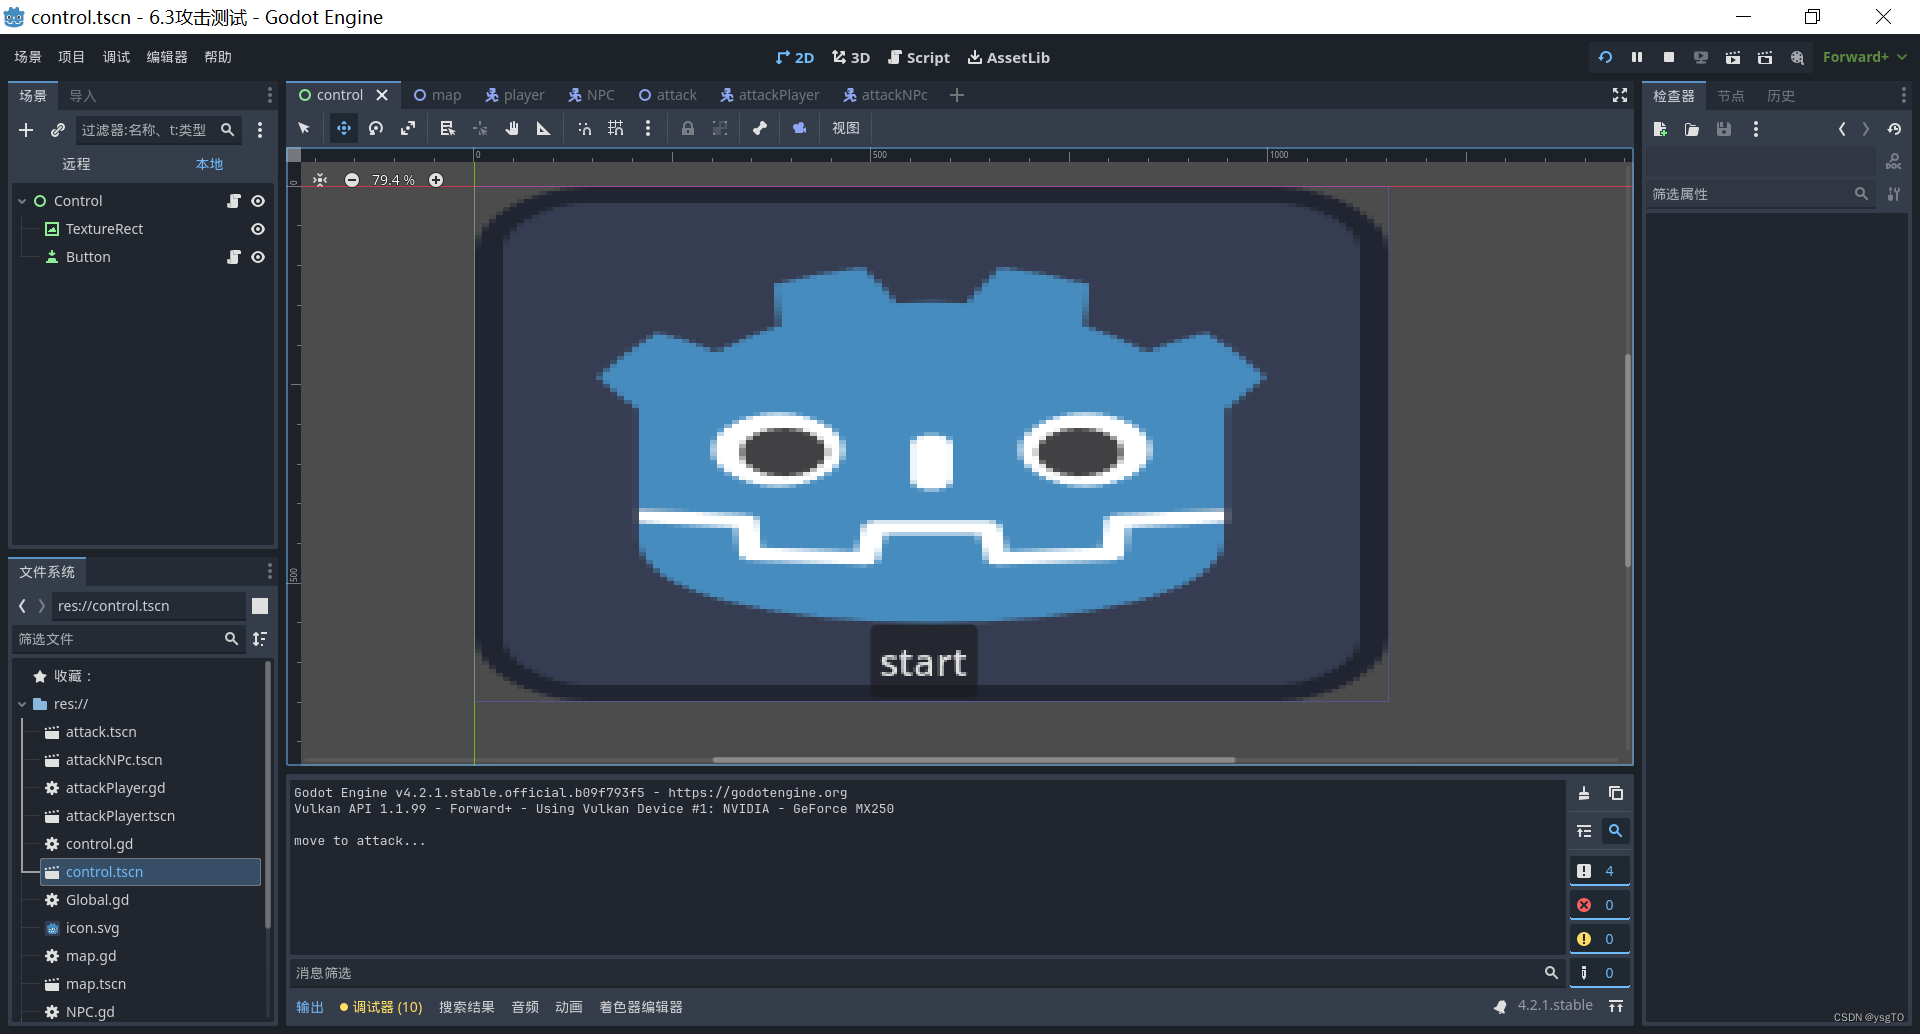
Task: Open remote debug options
Action: (x=1701, y=57)
